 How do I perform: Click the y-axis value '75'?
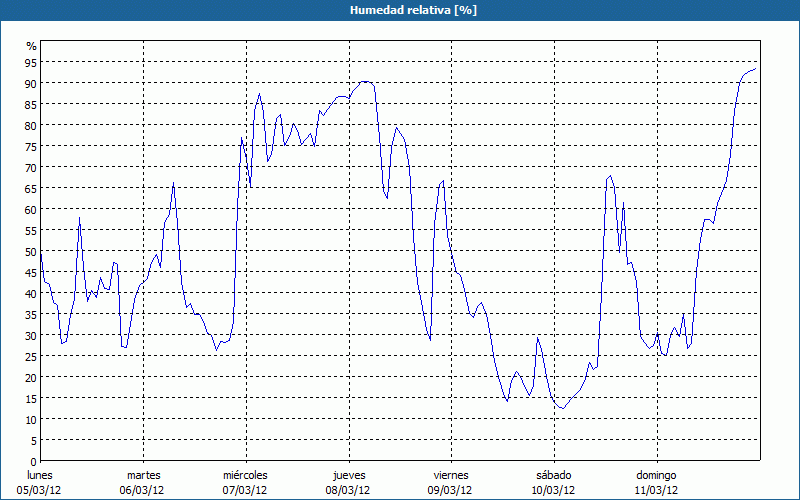click(x=31, y=146)
